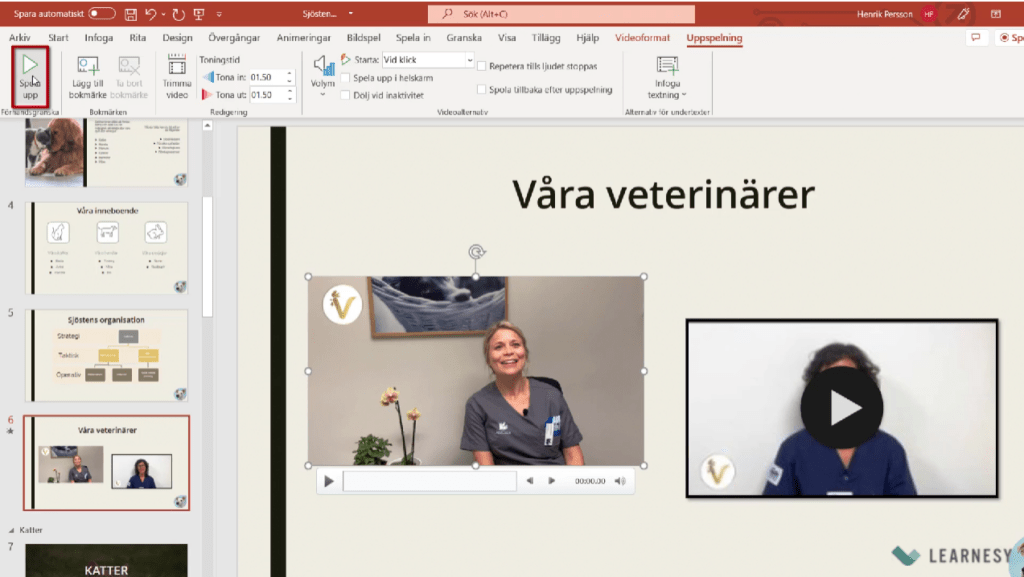Open the Trimma video tool

177,75
